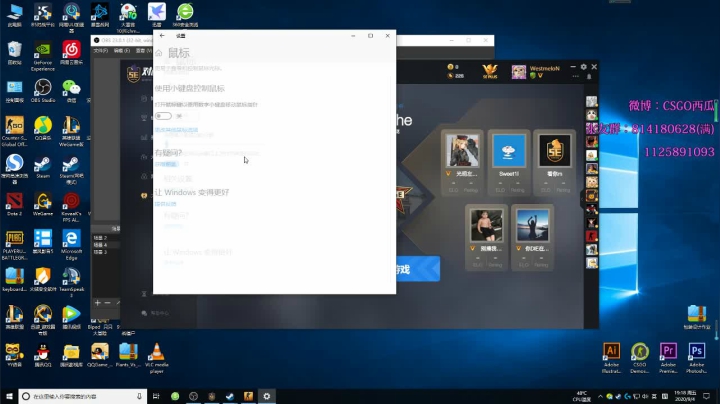Toggle the numeric keypad mouse control switch
This screenshot has height=404, width=720.
[163, 116]
